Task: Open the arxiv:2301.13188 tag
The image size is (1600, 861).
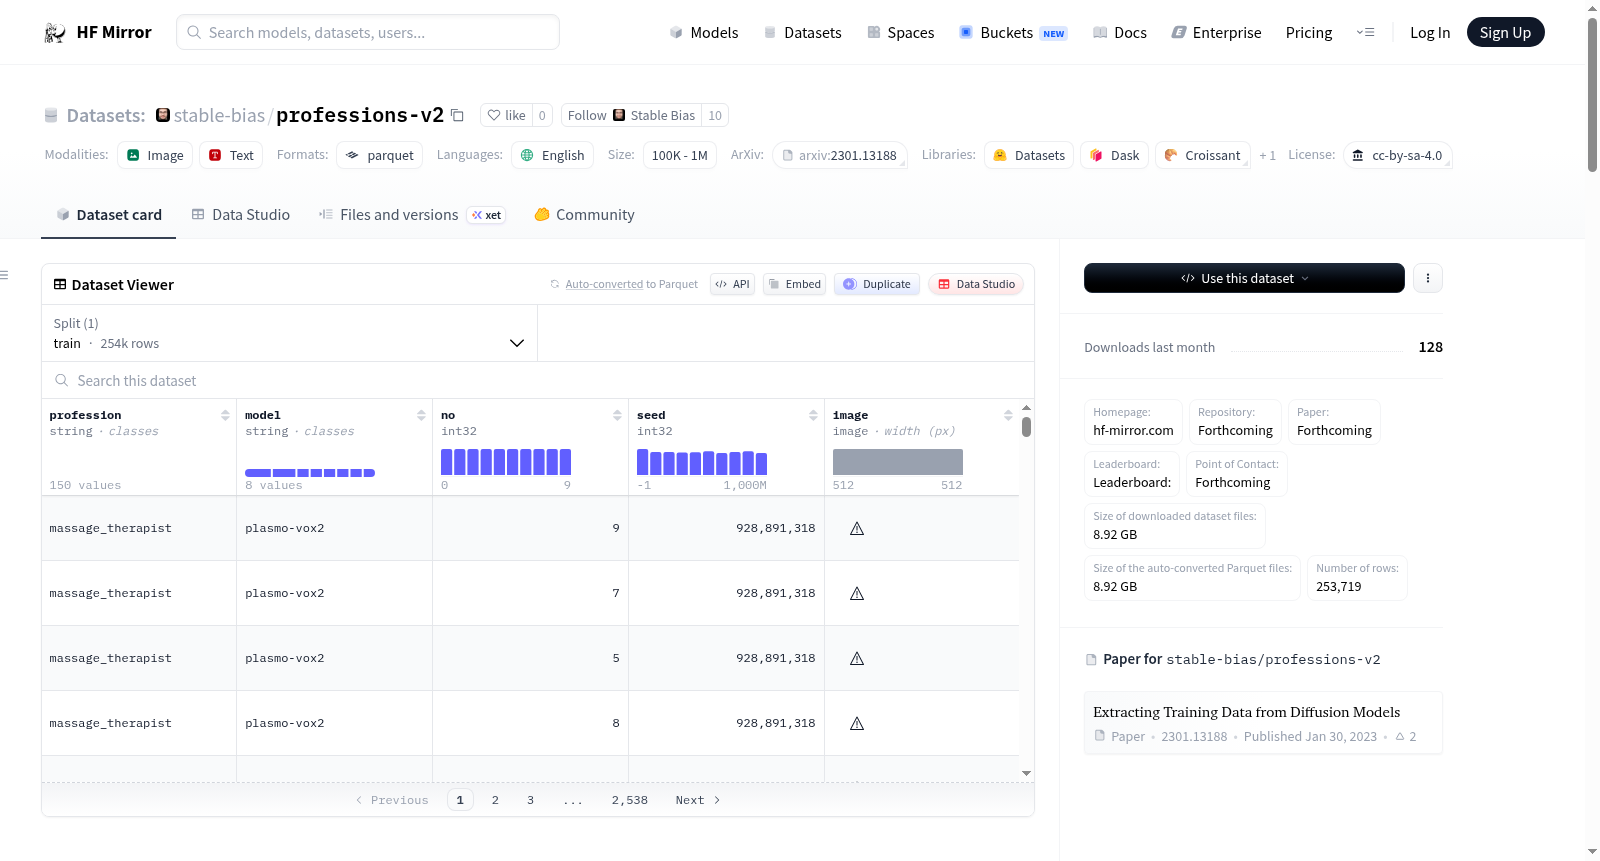Action: pyautogui.click(x=840, y=155)
